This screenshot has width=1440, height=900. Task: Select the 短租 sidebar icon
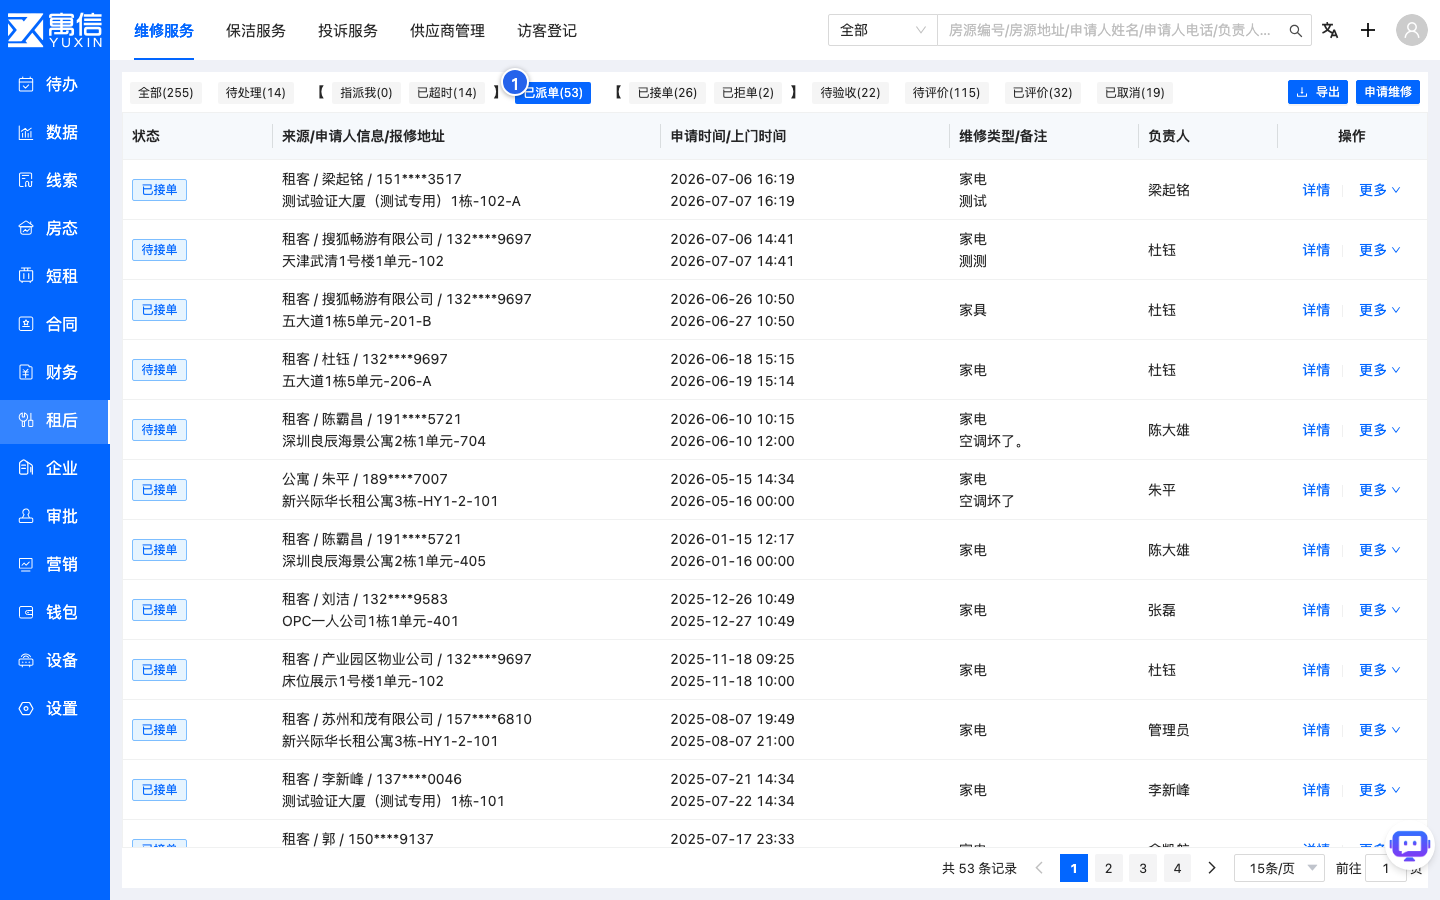pos(26,276)
